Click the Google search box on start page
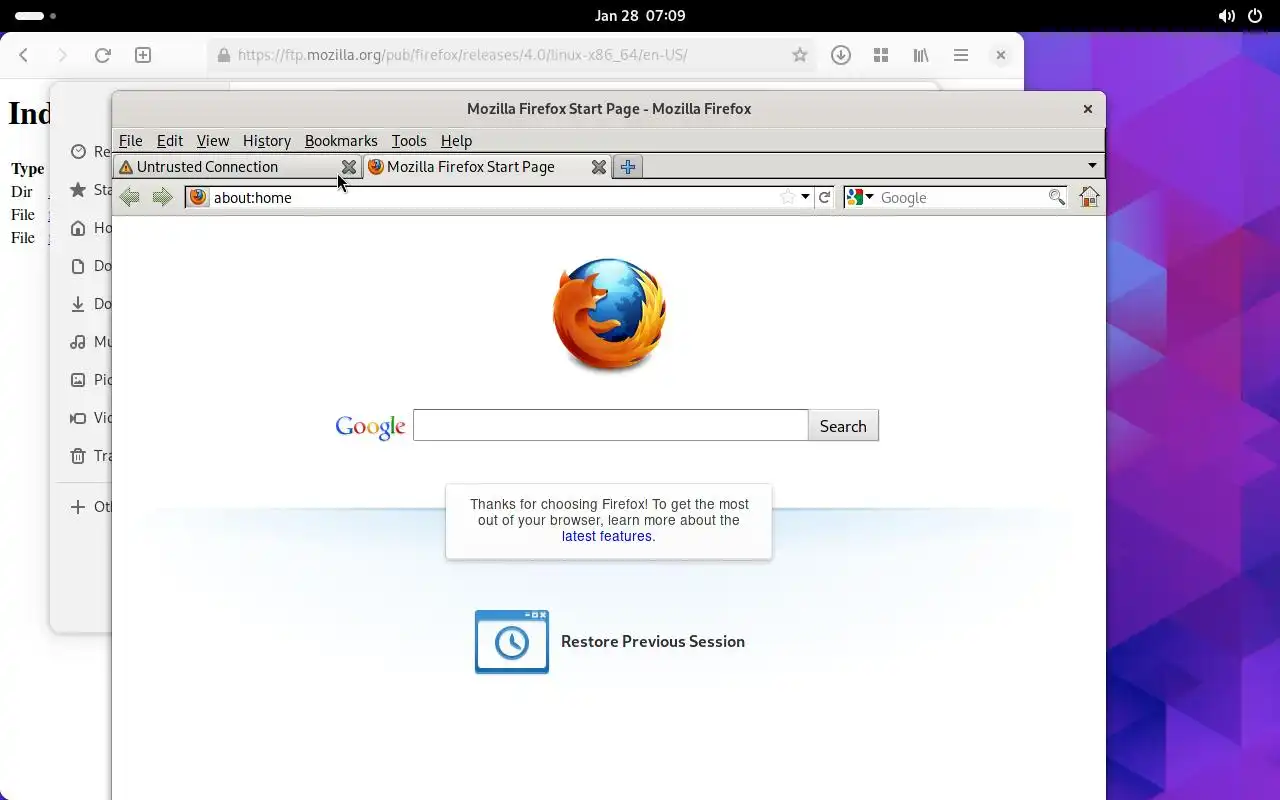Image resolution: width=1280 pixels, height=800 pixels. coord(610,425)
